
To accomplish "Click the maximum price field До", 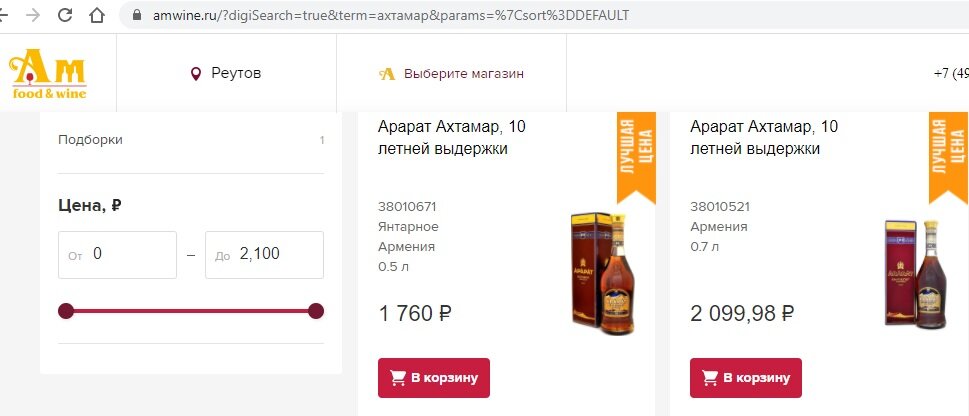I will pos(264,255).
